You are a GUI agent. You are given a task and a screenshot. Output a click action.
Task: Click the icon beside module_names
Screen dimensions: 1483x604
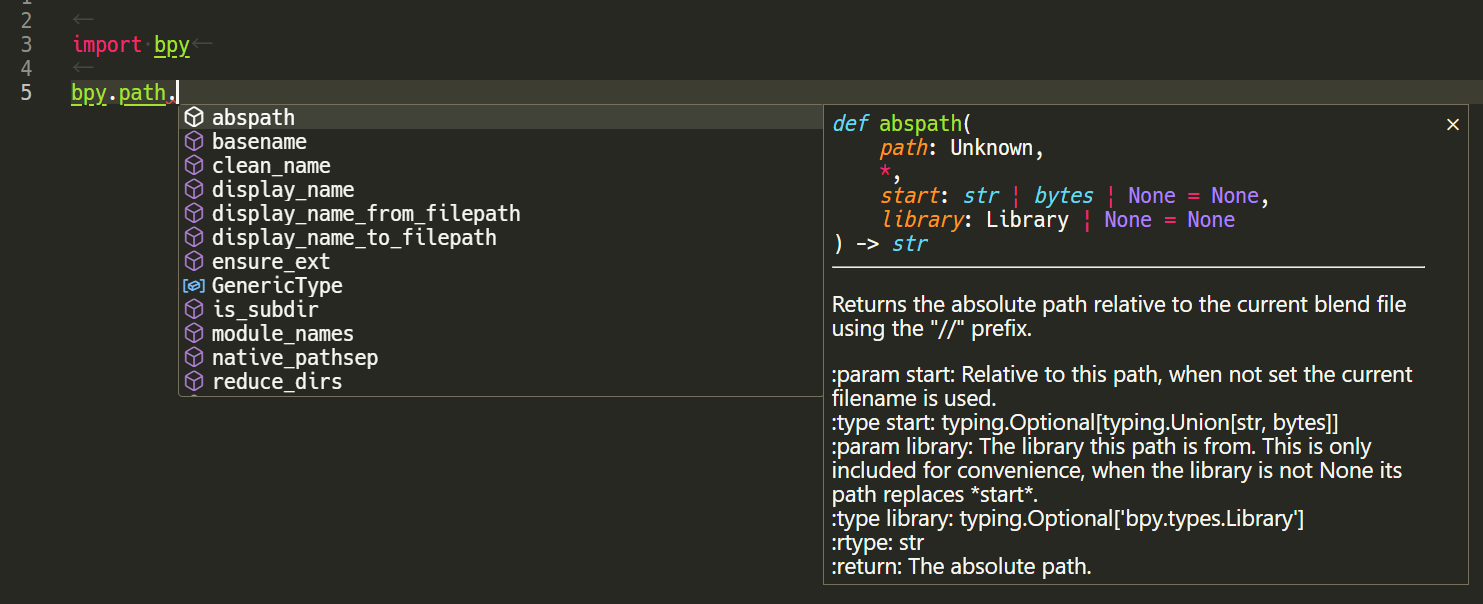tap(194, 333)
